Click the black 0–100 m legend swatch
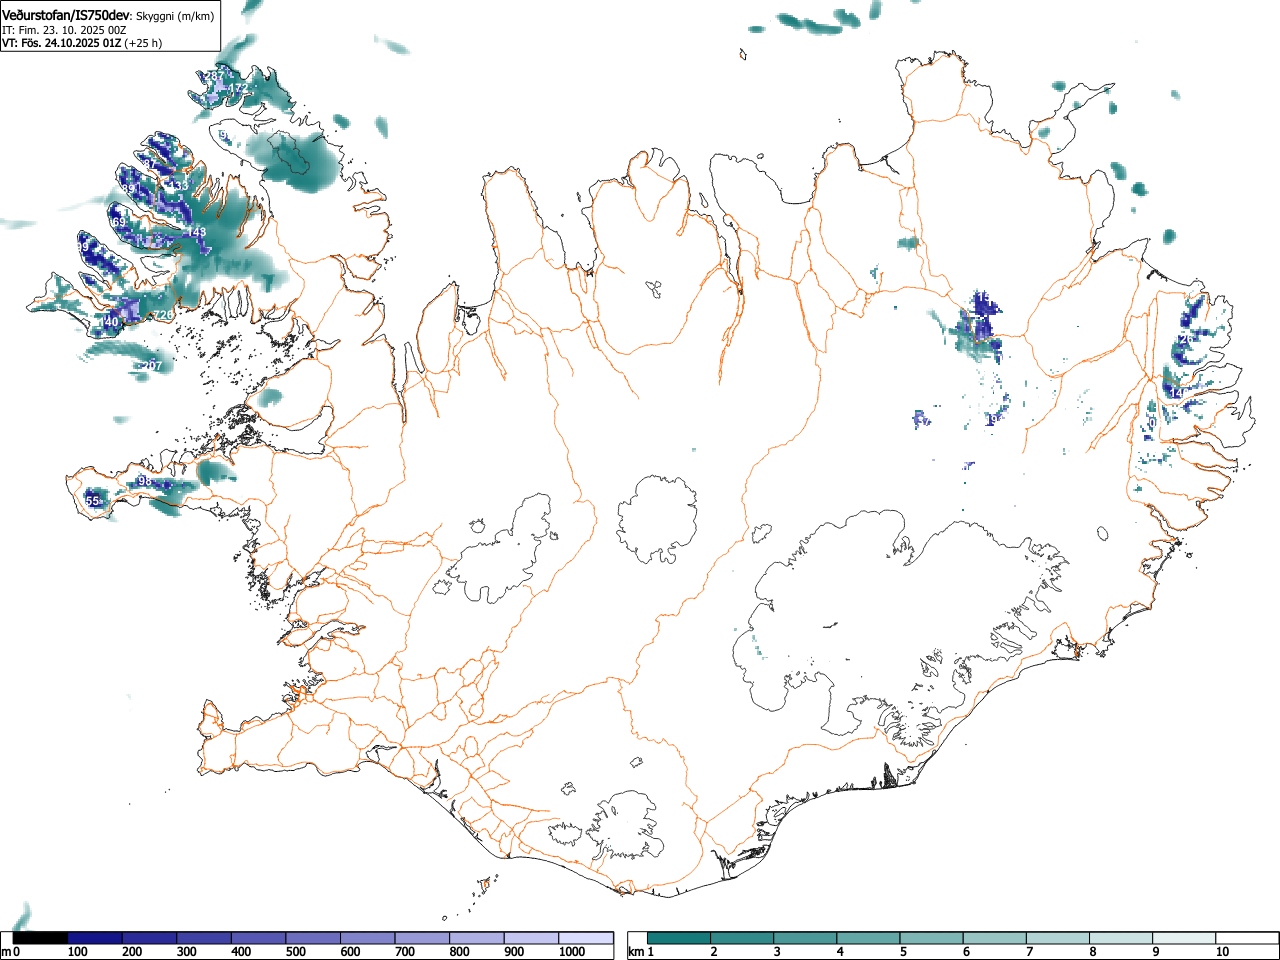 (x=40, y=938)
